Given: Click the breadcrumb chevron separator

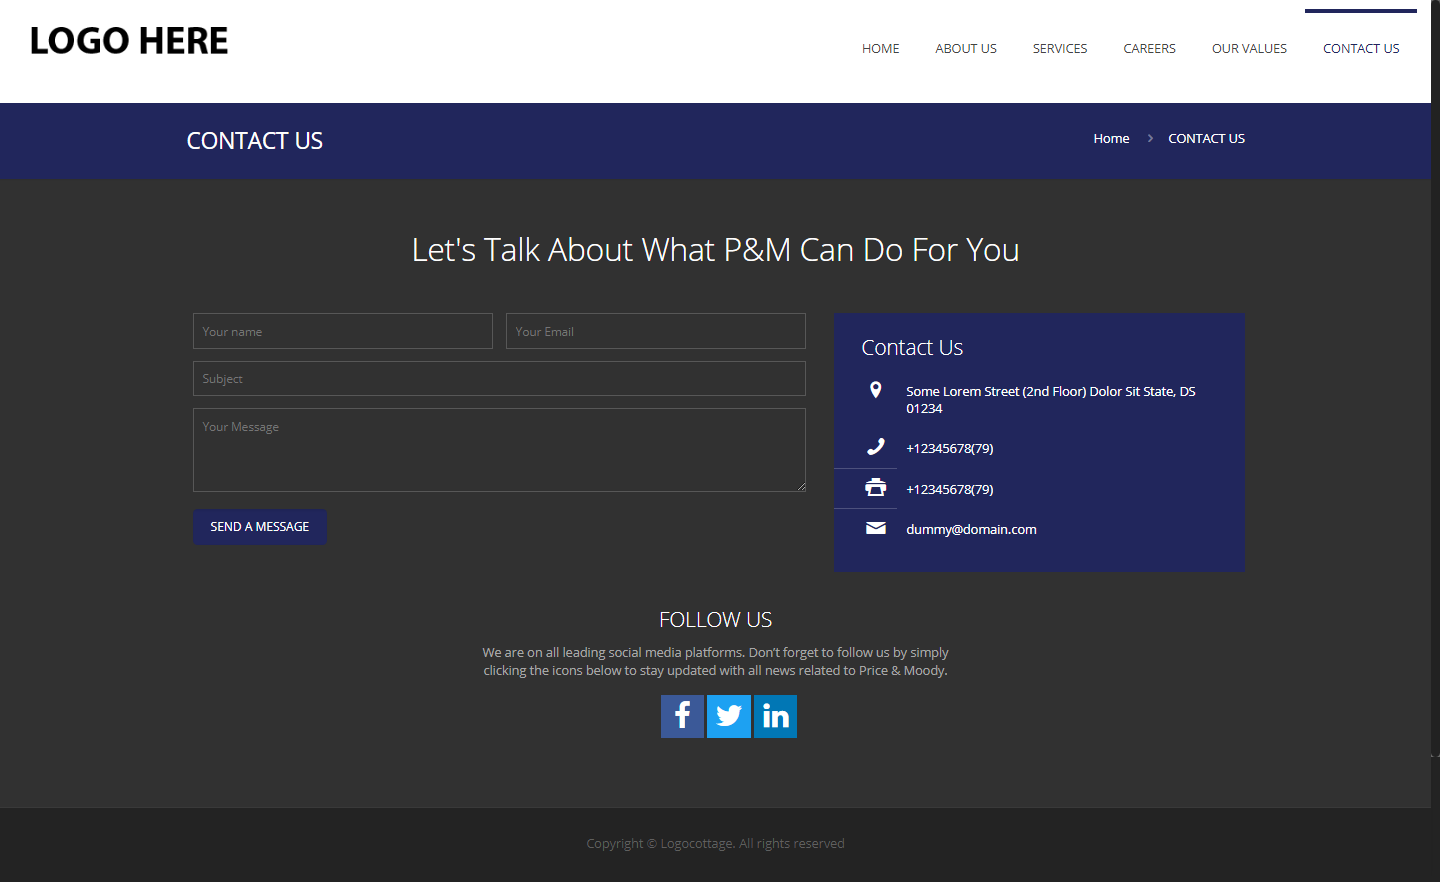Looking at the screenshot, I should 1150,138.
